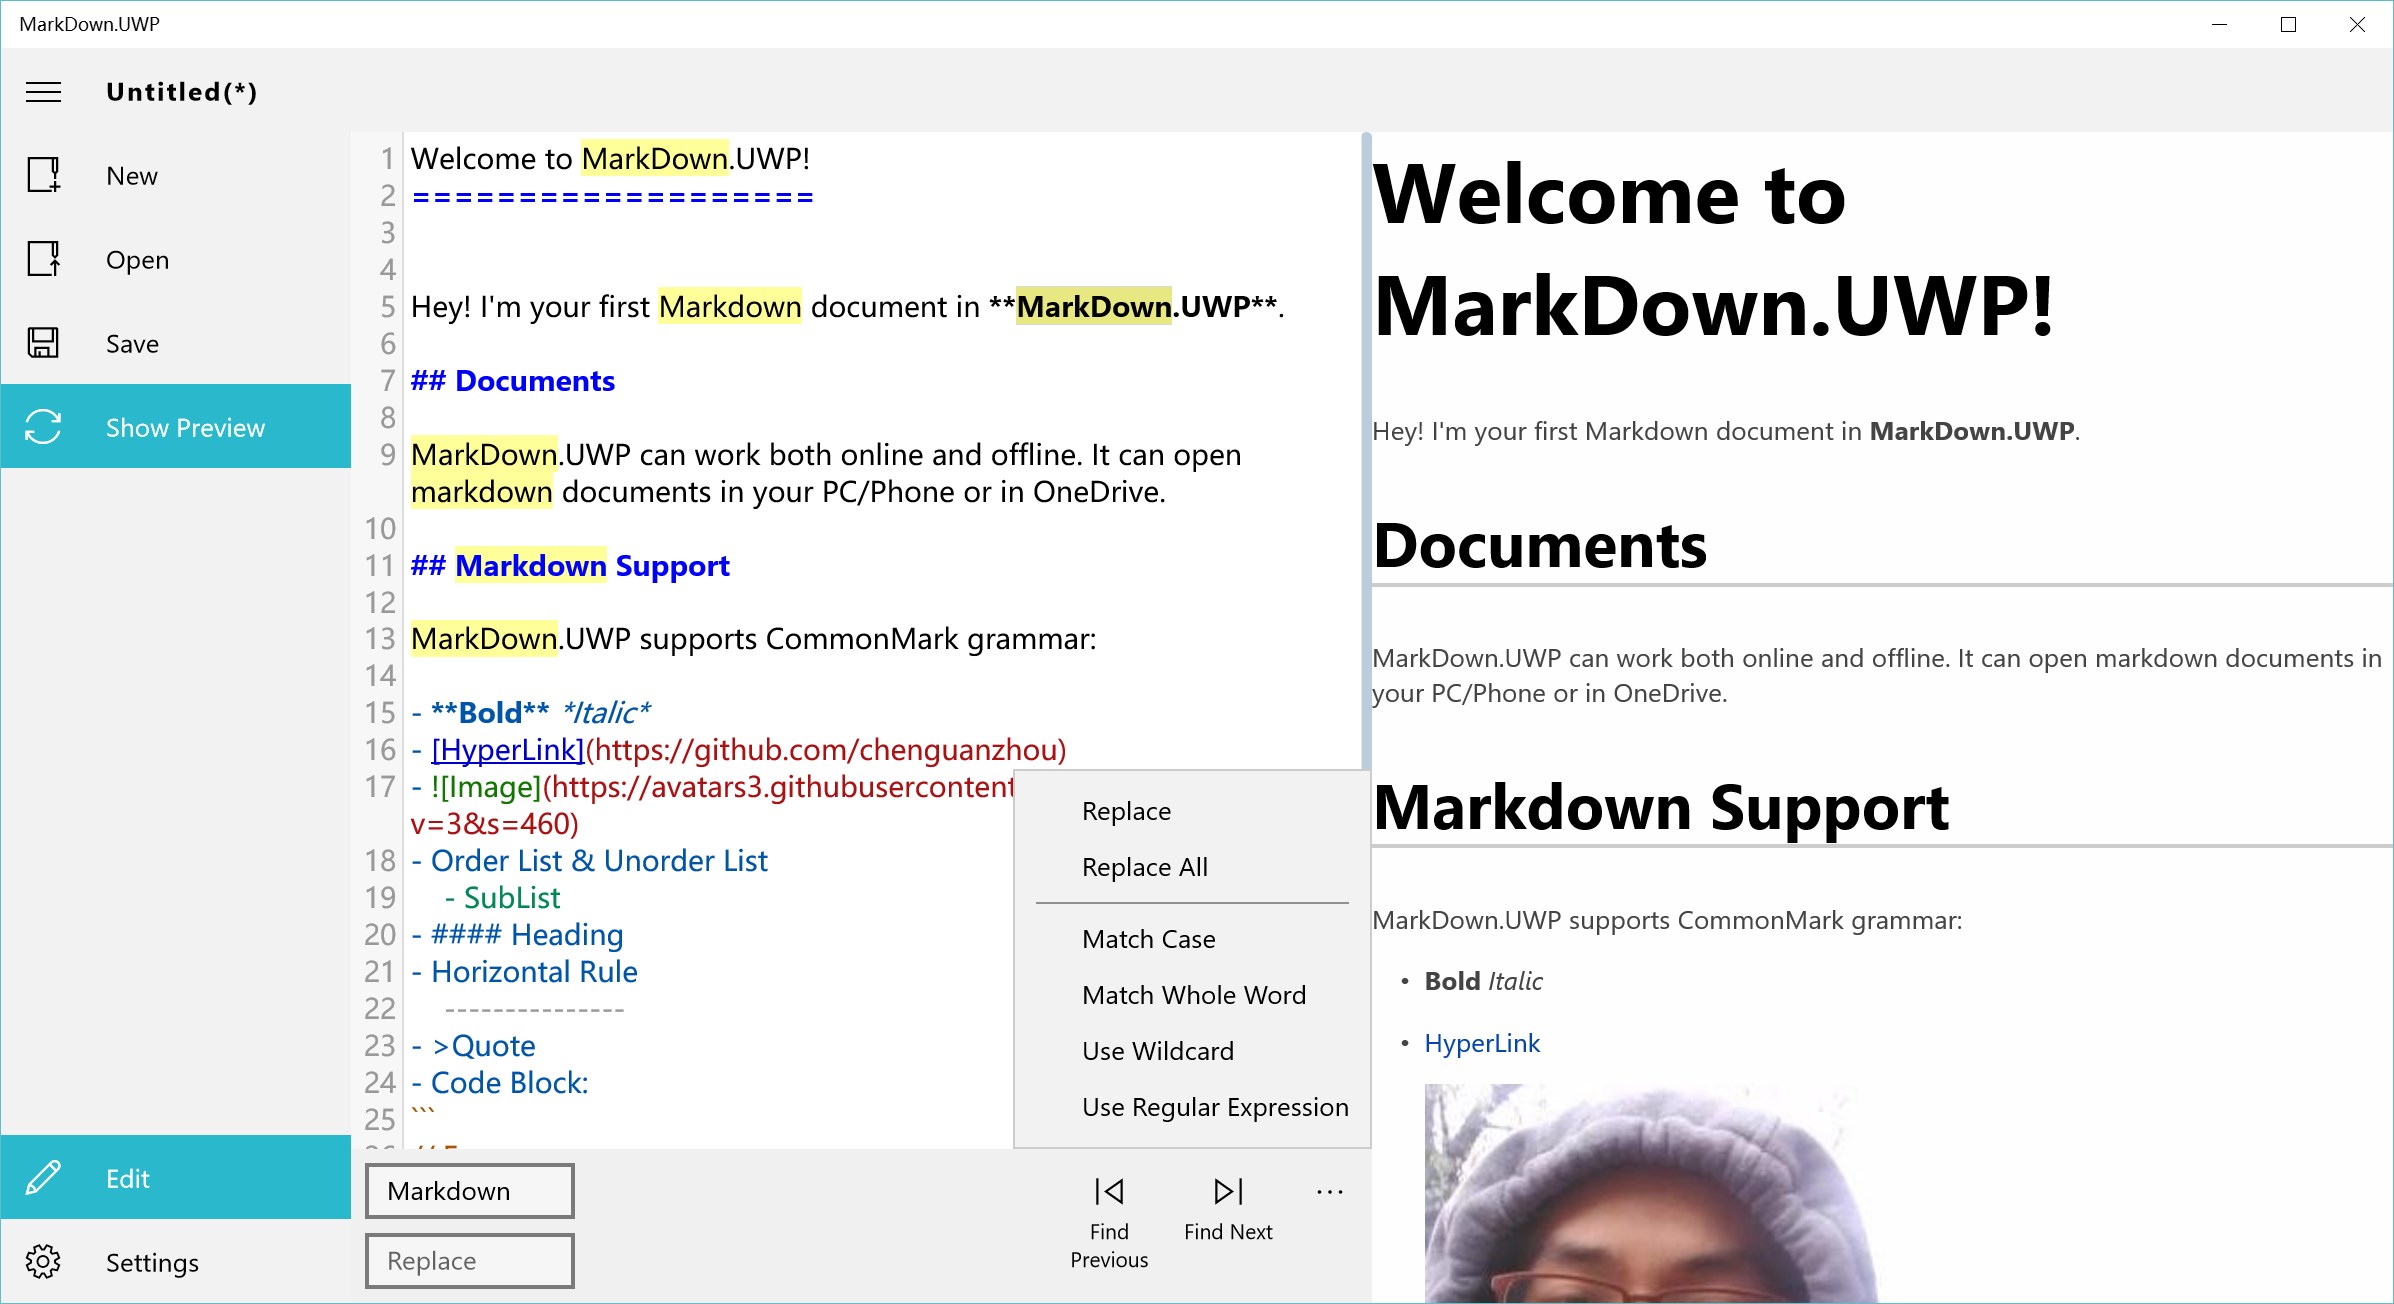Click the New document icon

[x=43, y=176]
